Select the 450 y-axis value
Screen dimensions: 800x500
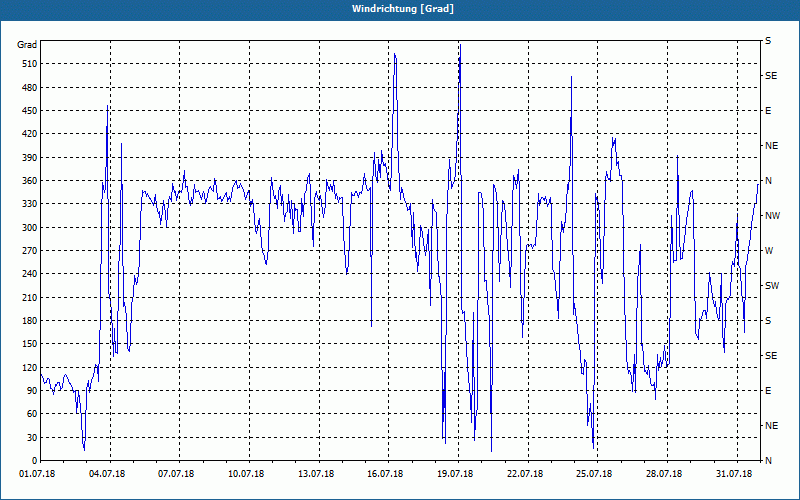(x=30, y=111)
